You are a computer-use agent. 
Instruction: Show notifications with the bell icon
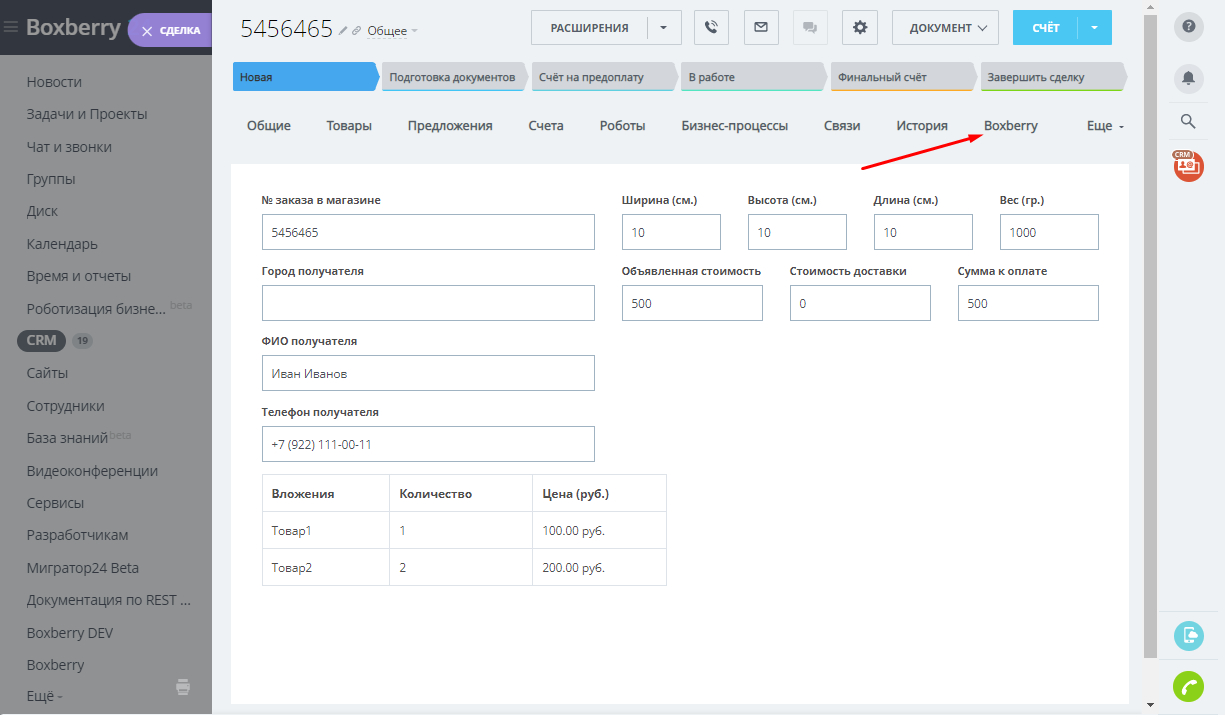(1189, 77)
